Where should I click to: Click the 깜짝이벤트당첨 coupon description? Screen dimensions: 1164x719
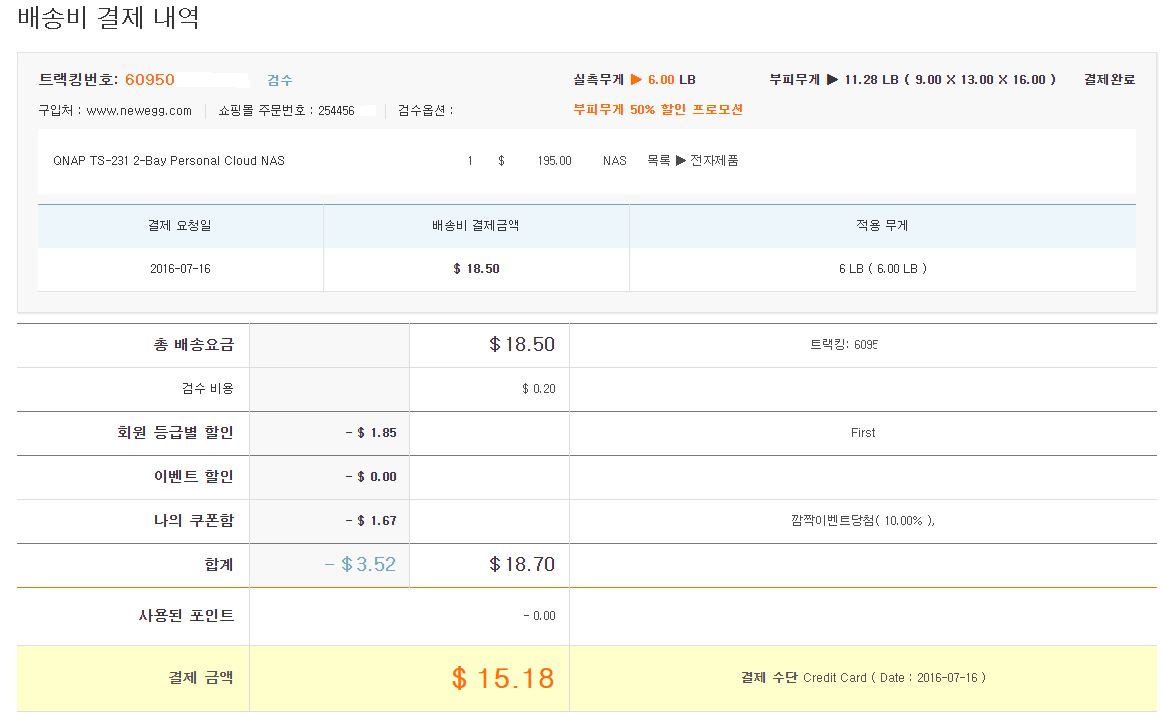point(862,521)
